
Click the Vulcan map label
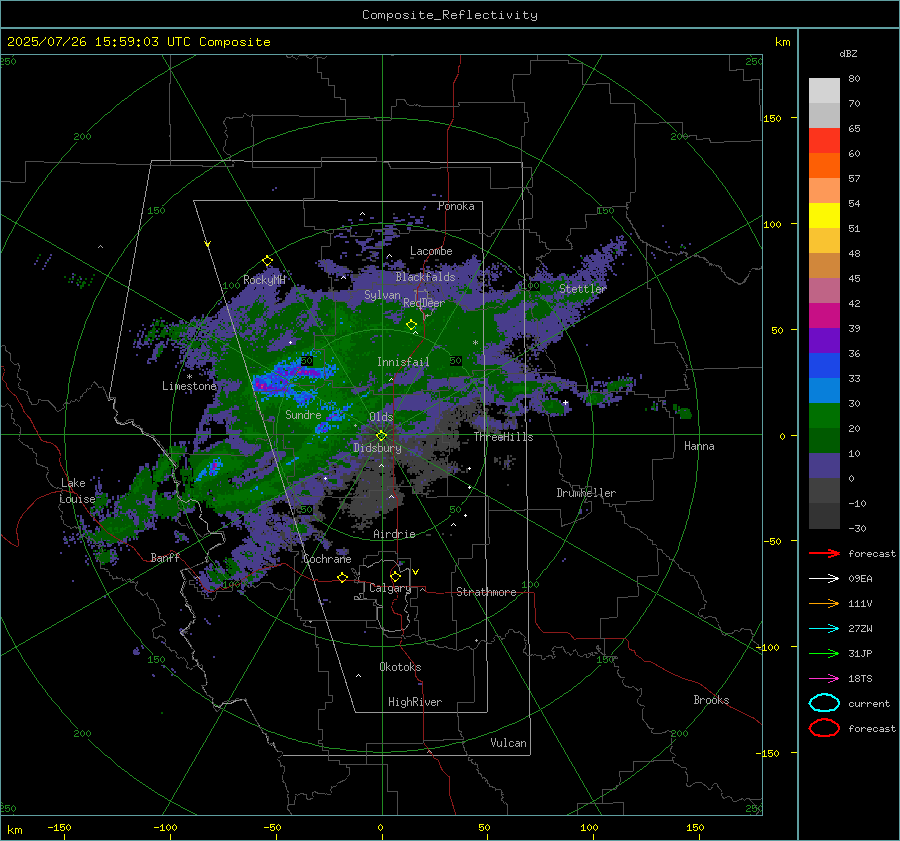coord(508,743)
